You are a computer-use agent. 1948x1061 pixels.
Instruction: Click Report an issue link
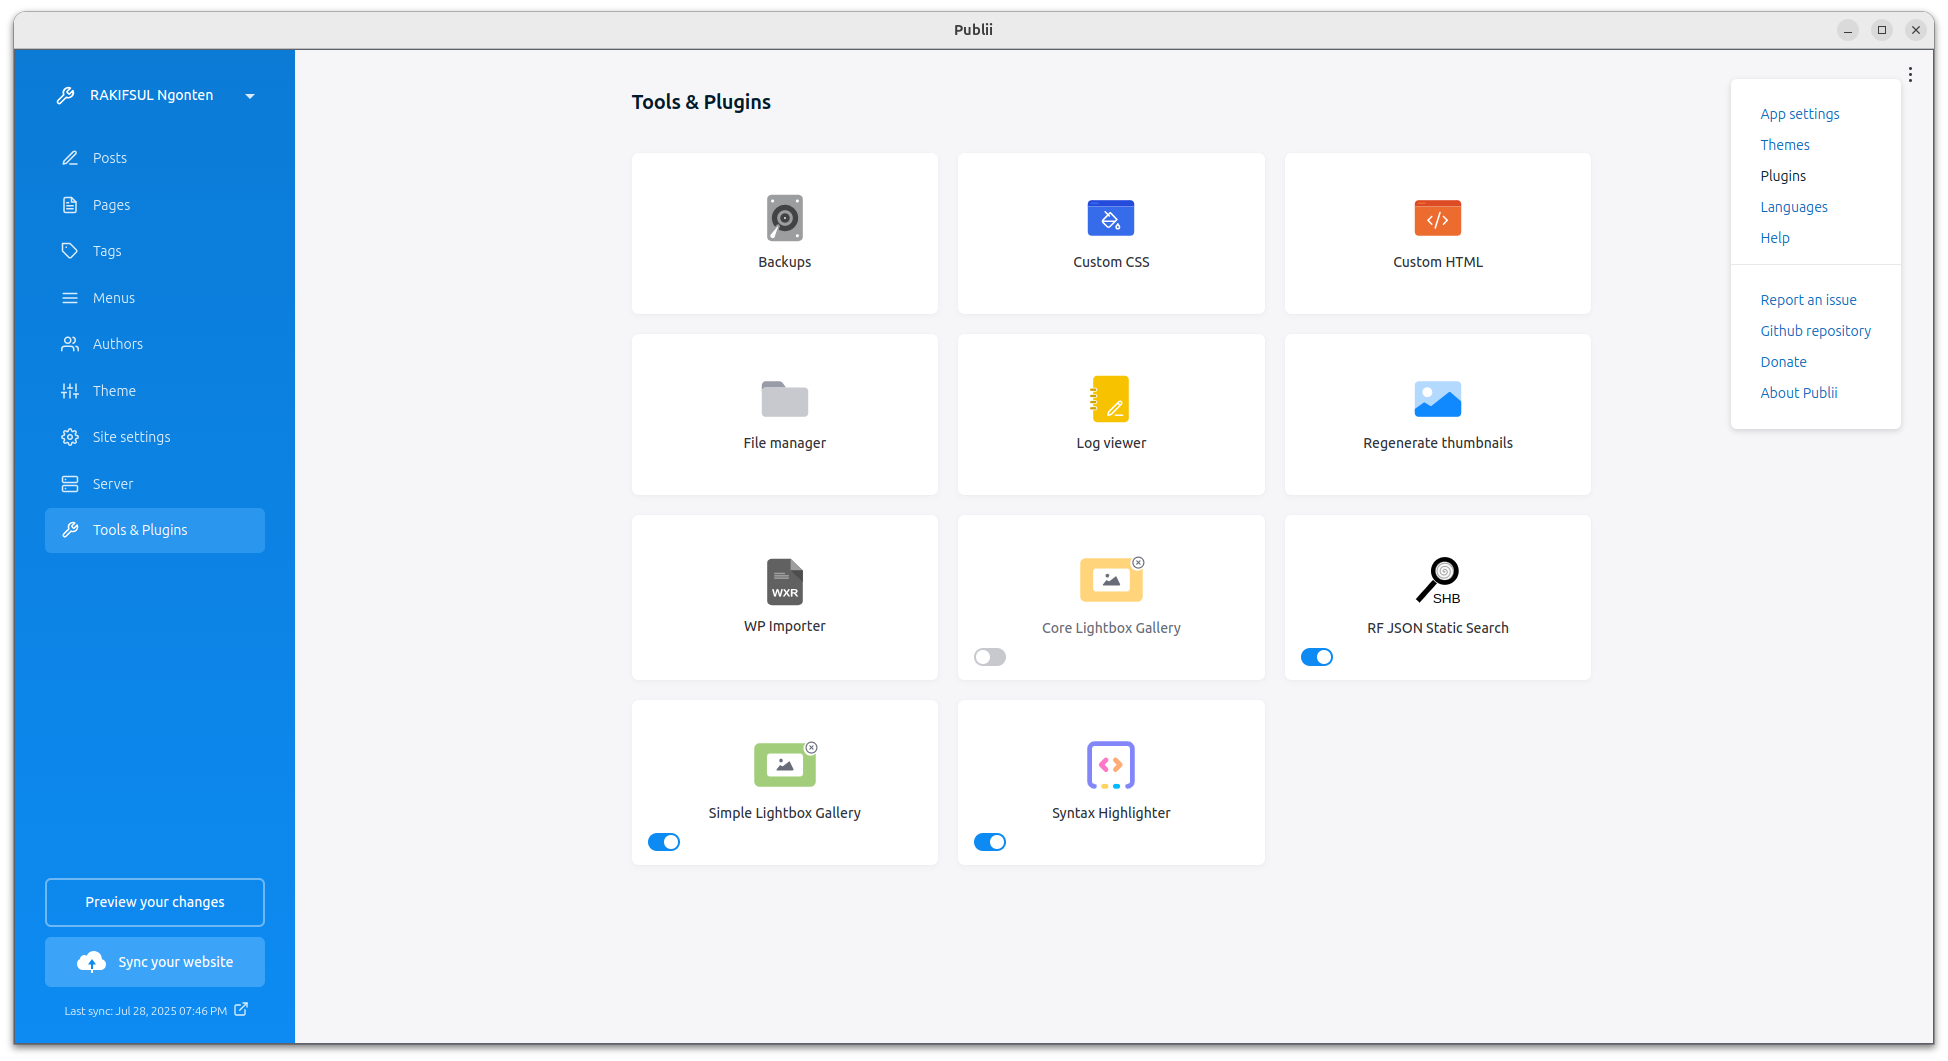pos(1808,300)
